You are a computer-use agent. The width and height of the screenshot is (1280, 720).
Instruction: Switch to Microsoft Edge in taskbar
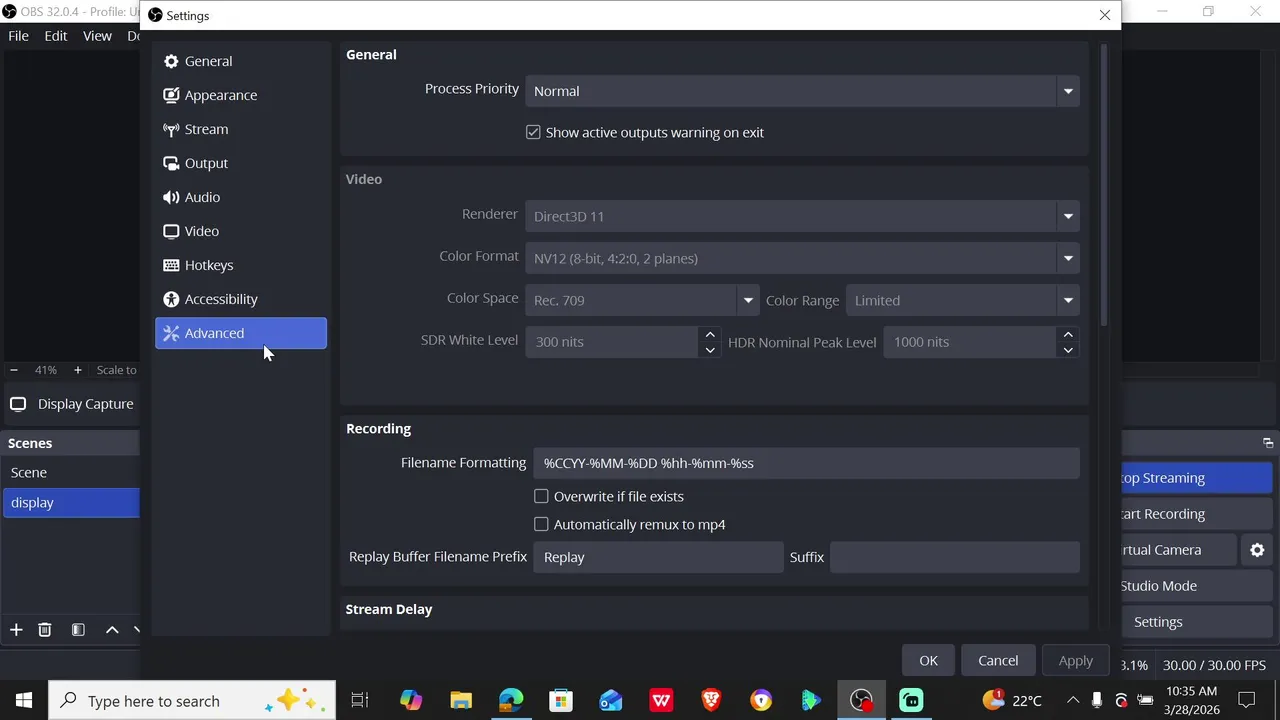pos(511,700)
